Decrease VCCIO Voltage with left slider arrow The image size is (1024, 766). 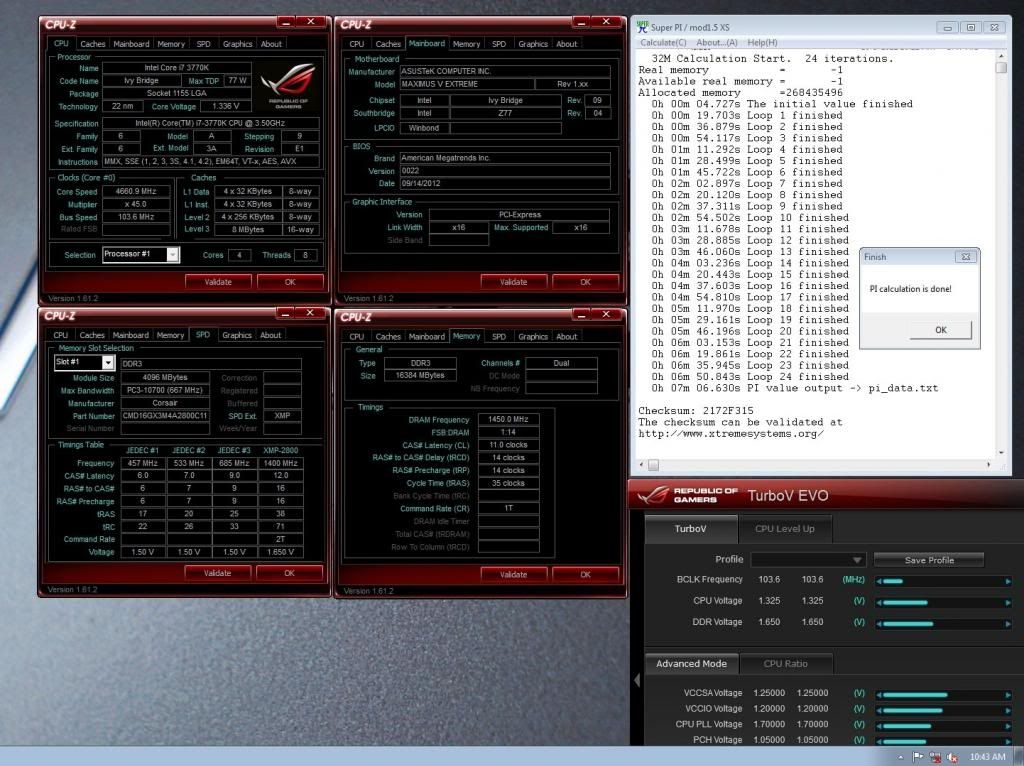coord(879,710)
